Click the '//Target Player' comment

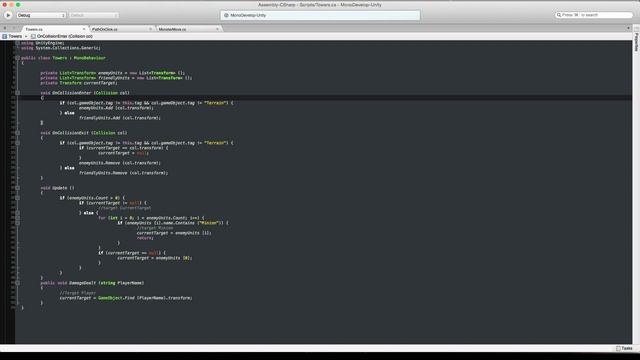78,293
